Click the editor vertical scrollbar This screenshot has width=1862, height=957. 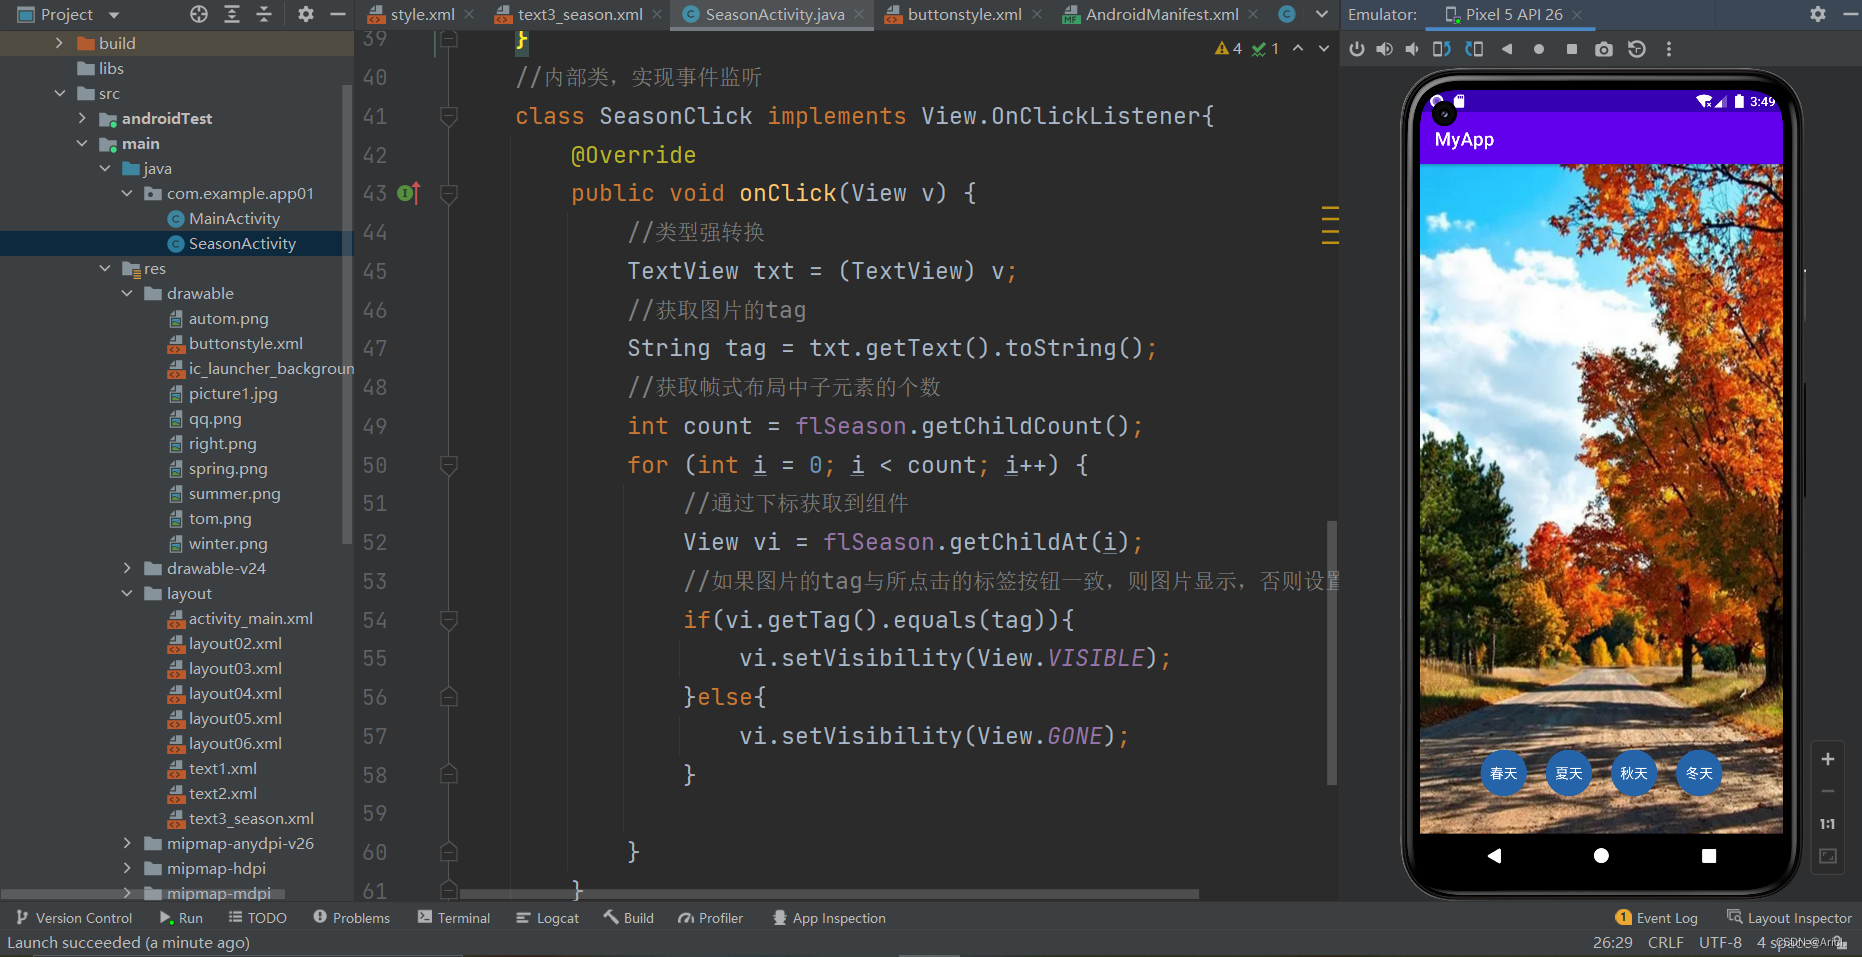pyautogui.click(x=1332, y=652)
